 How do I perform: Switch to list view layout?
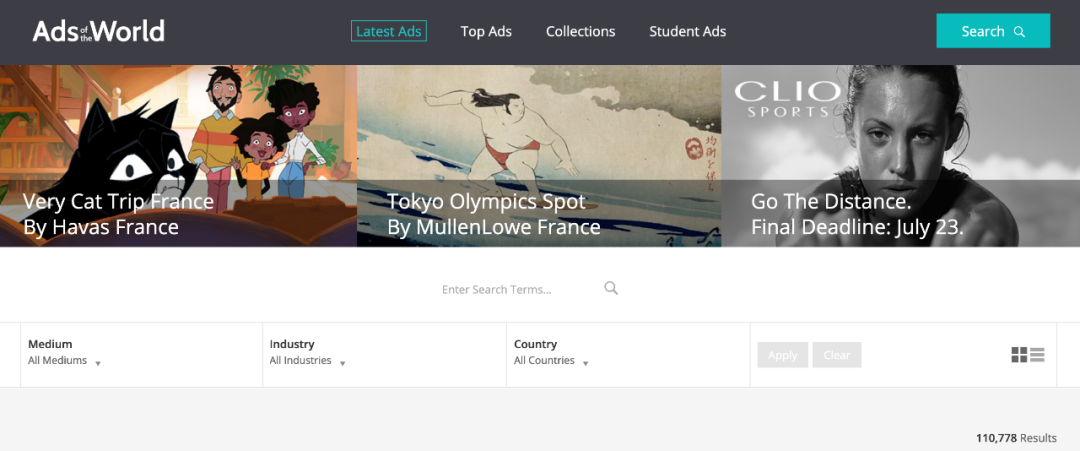tap(1037, 355)
